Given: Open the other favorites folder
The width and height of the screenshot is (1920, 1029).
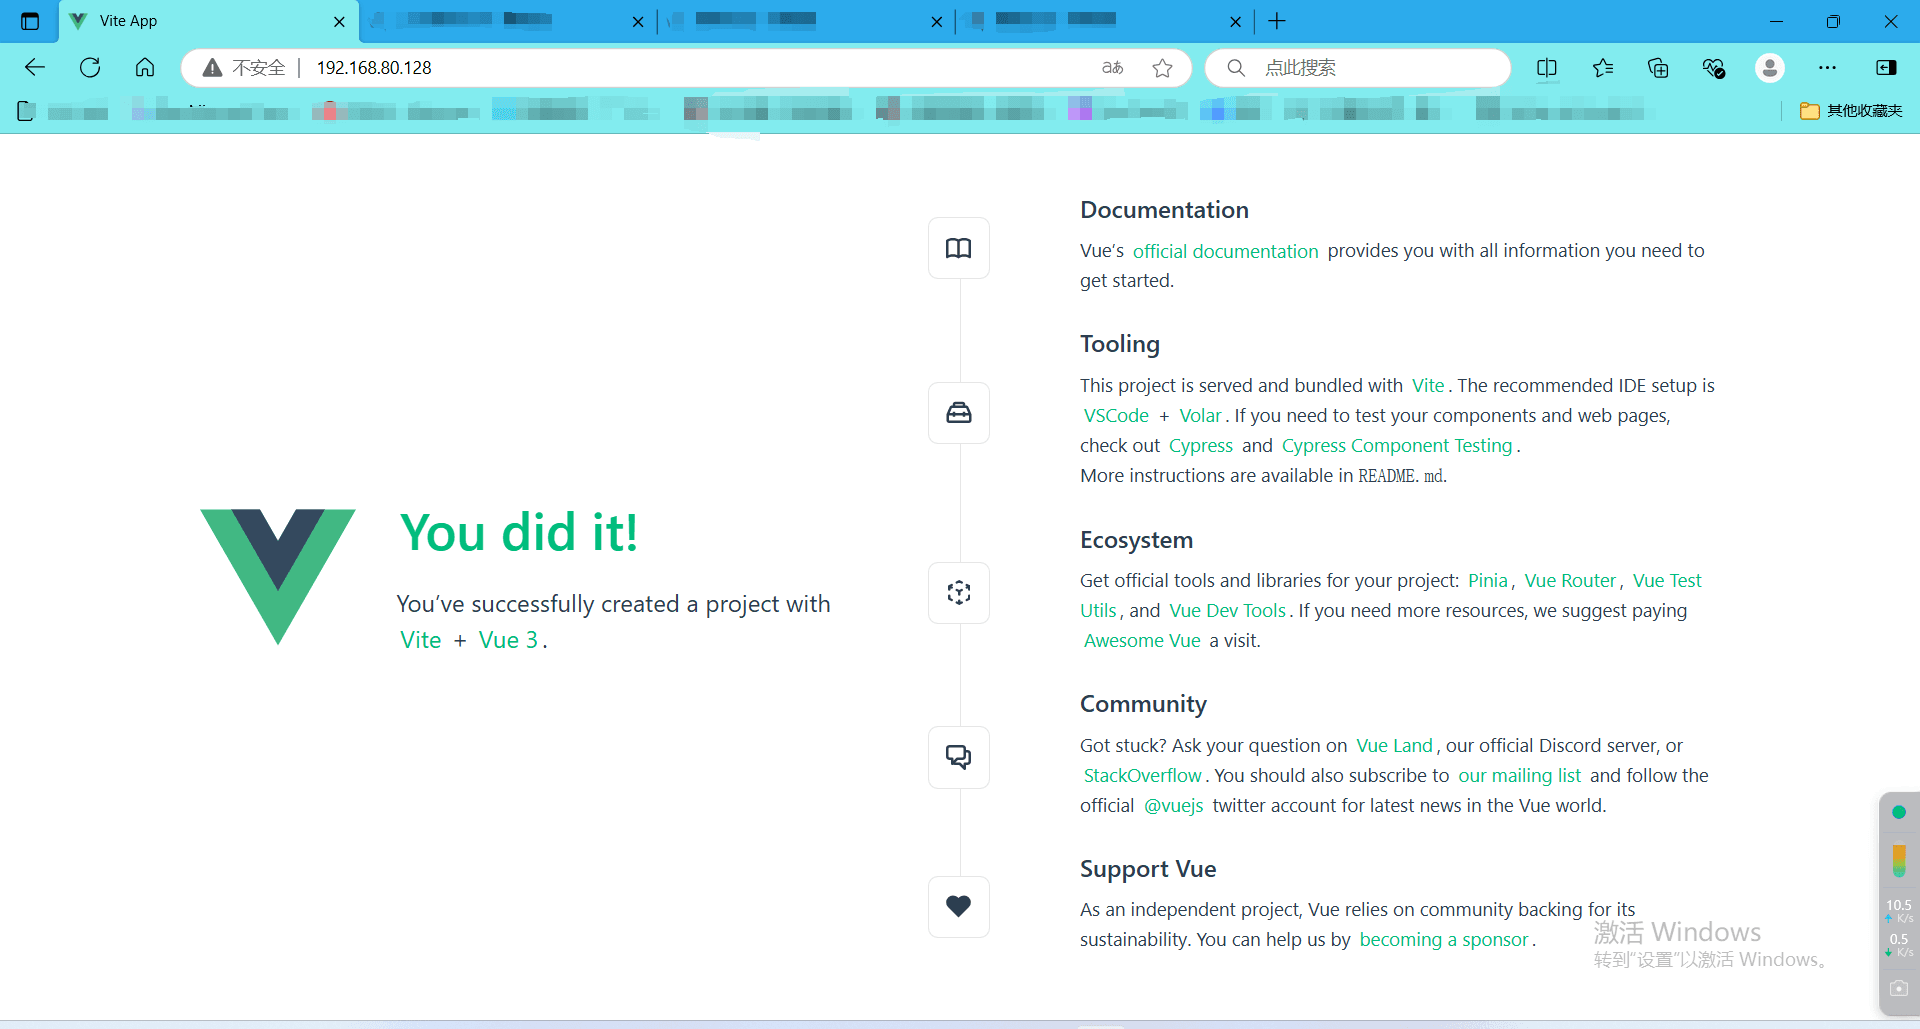Looking at the screenshot, I should point(1851,111).
